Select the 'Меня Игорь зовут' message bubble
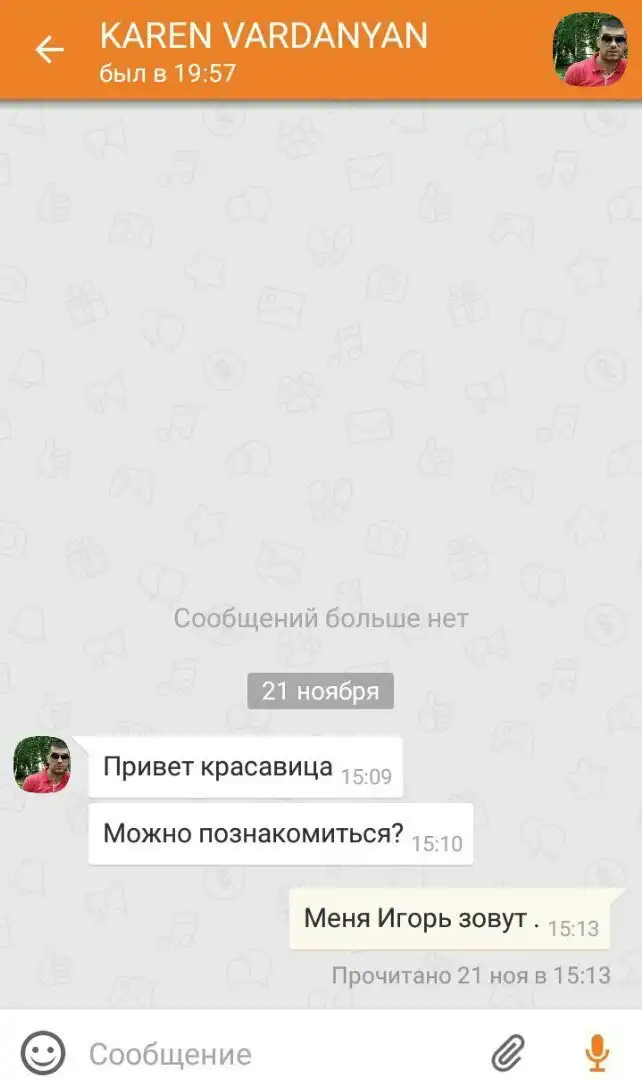Screen dimensions: 642x1080 pyautogui.click(x=450, y=920)
